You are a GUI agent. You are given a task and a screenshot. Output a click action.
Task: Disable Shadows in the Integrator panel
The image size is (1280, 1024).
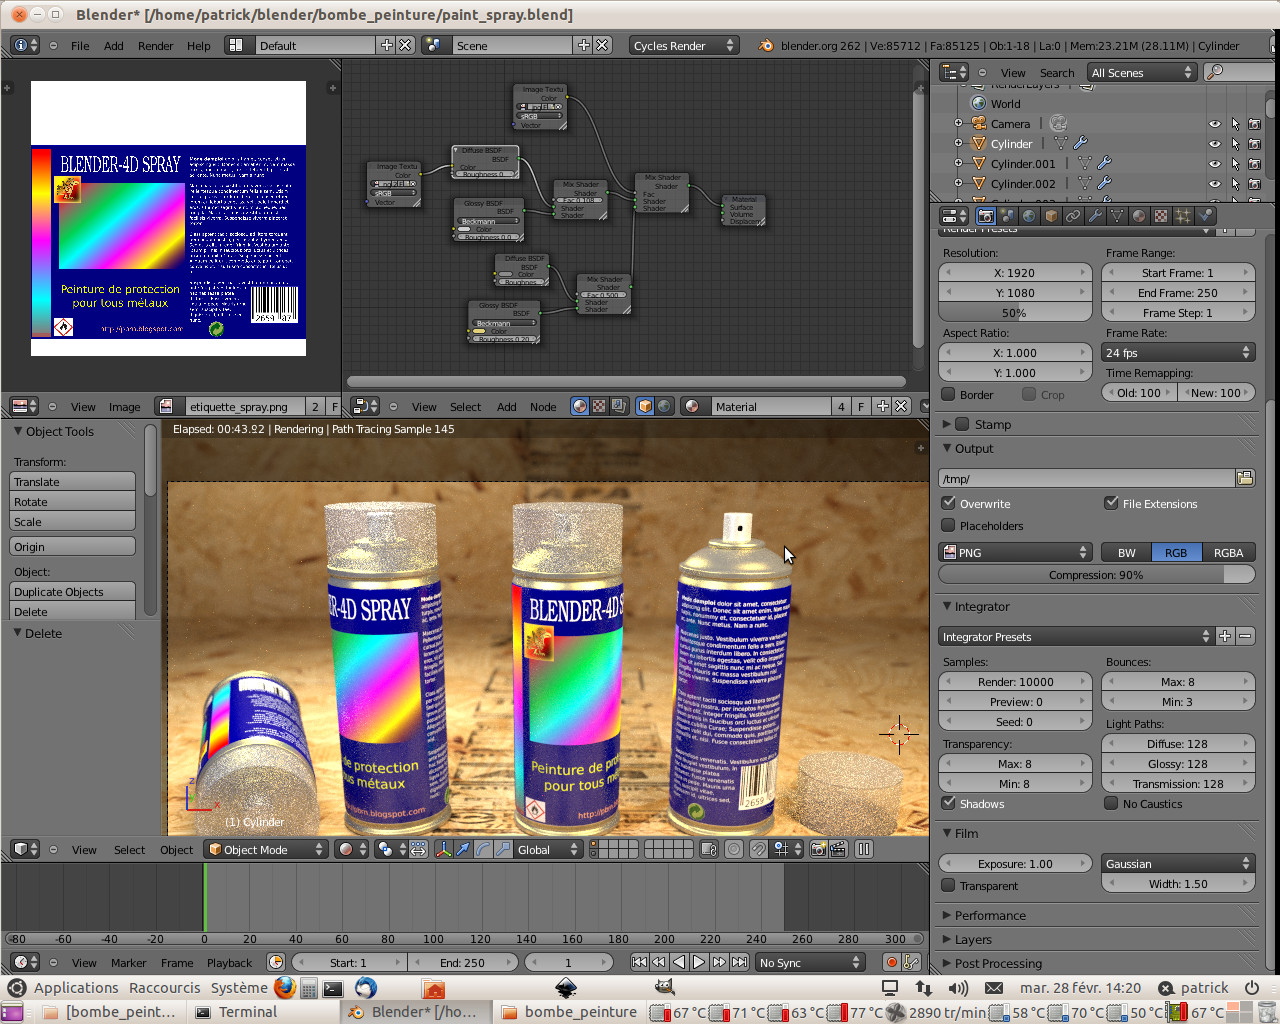click(947, 804)
